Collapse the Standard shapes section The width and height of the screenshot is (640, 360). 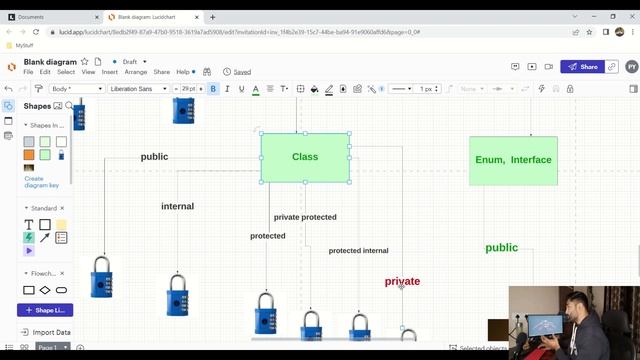tap(26, 208)
